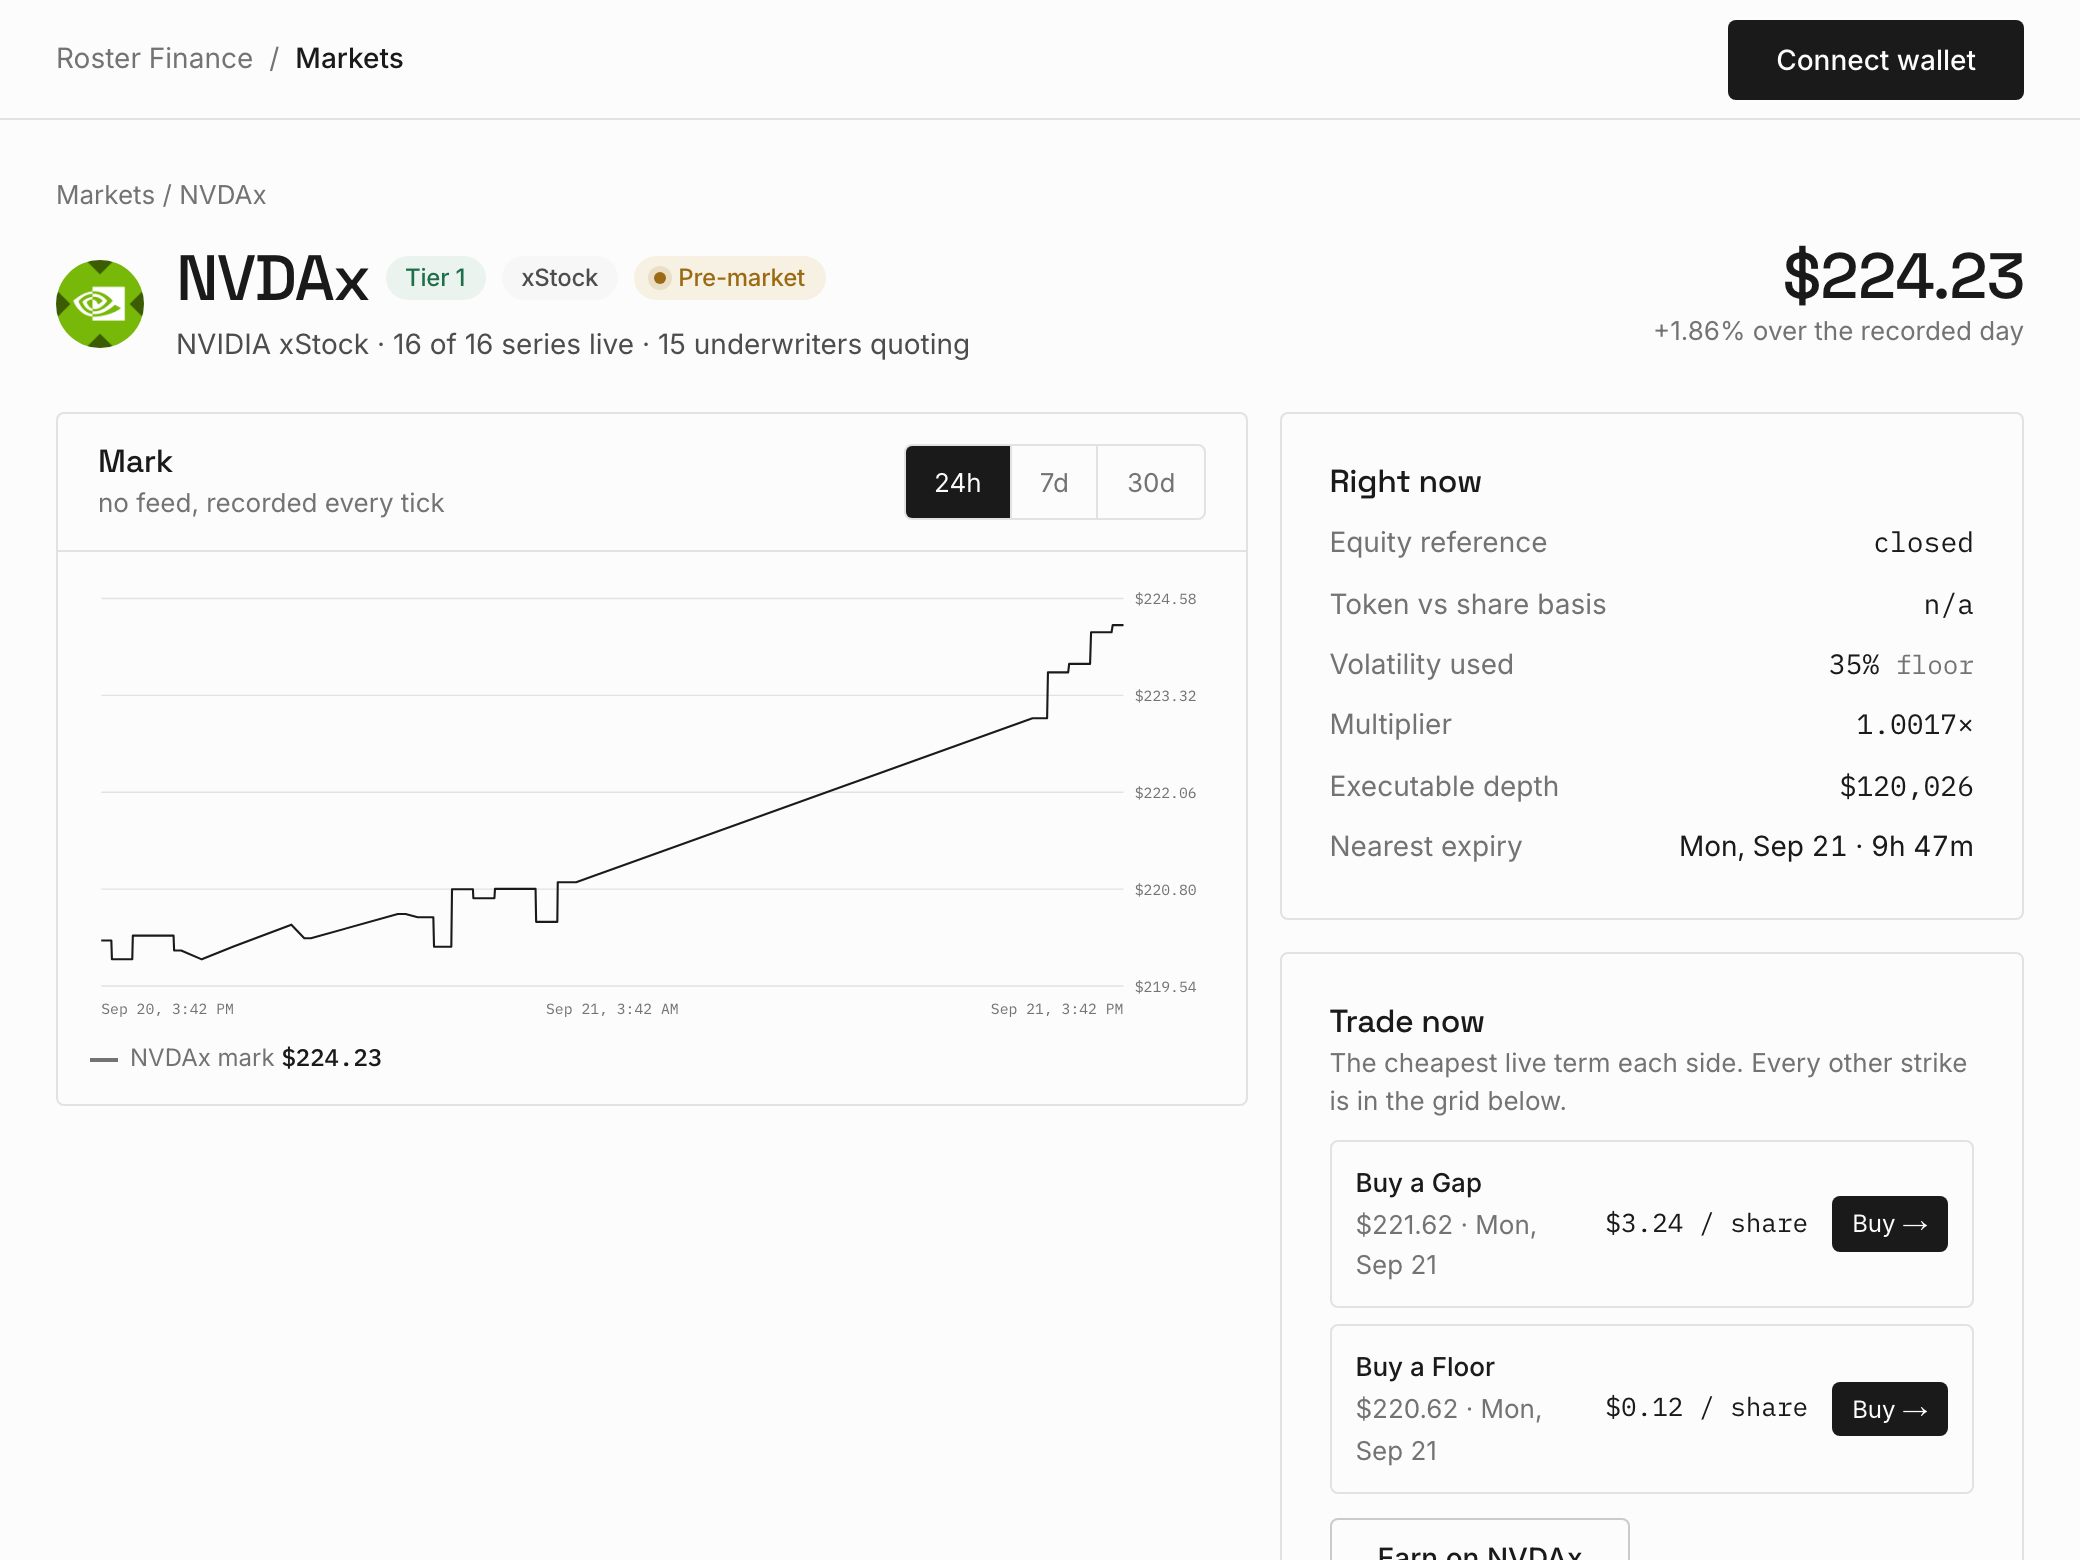Click '+1.86% over the recorded day' text
This screenshot has height=1560, width=2080.
[x=1838, y=331]
